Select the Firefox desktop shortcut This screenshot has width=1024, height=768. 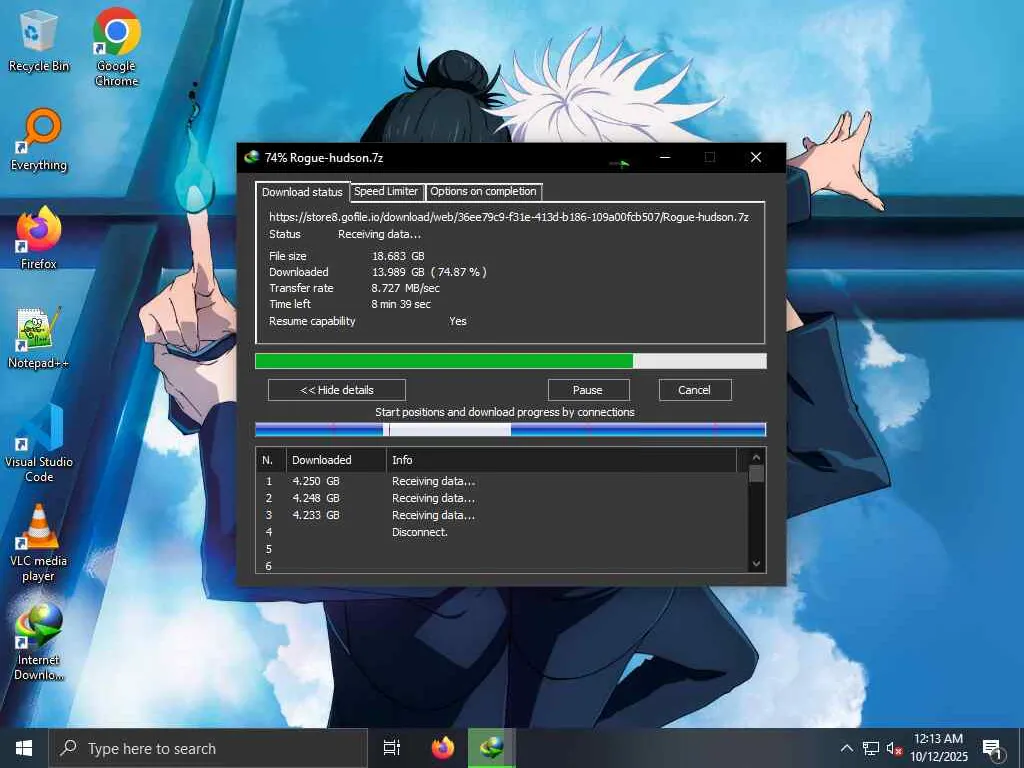pyautogui.click(x=39, y=238)
